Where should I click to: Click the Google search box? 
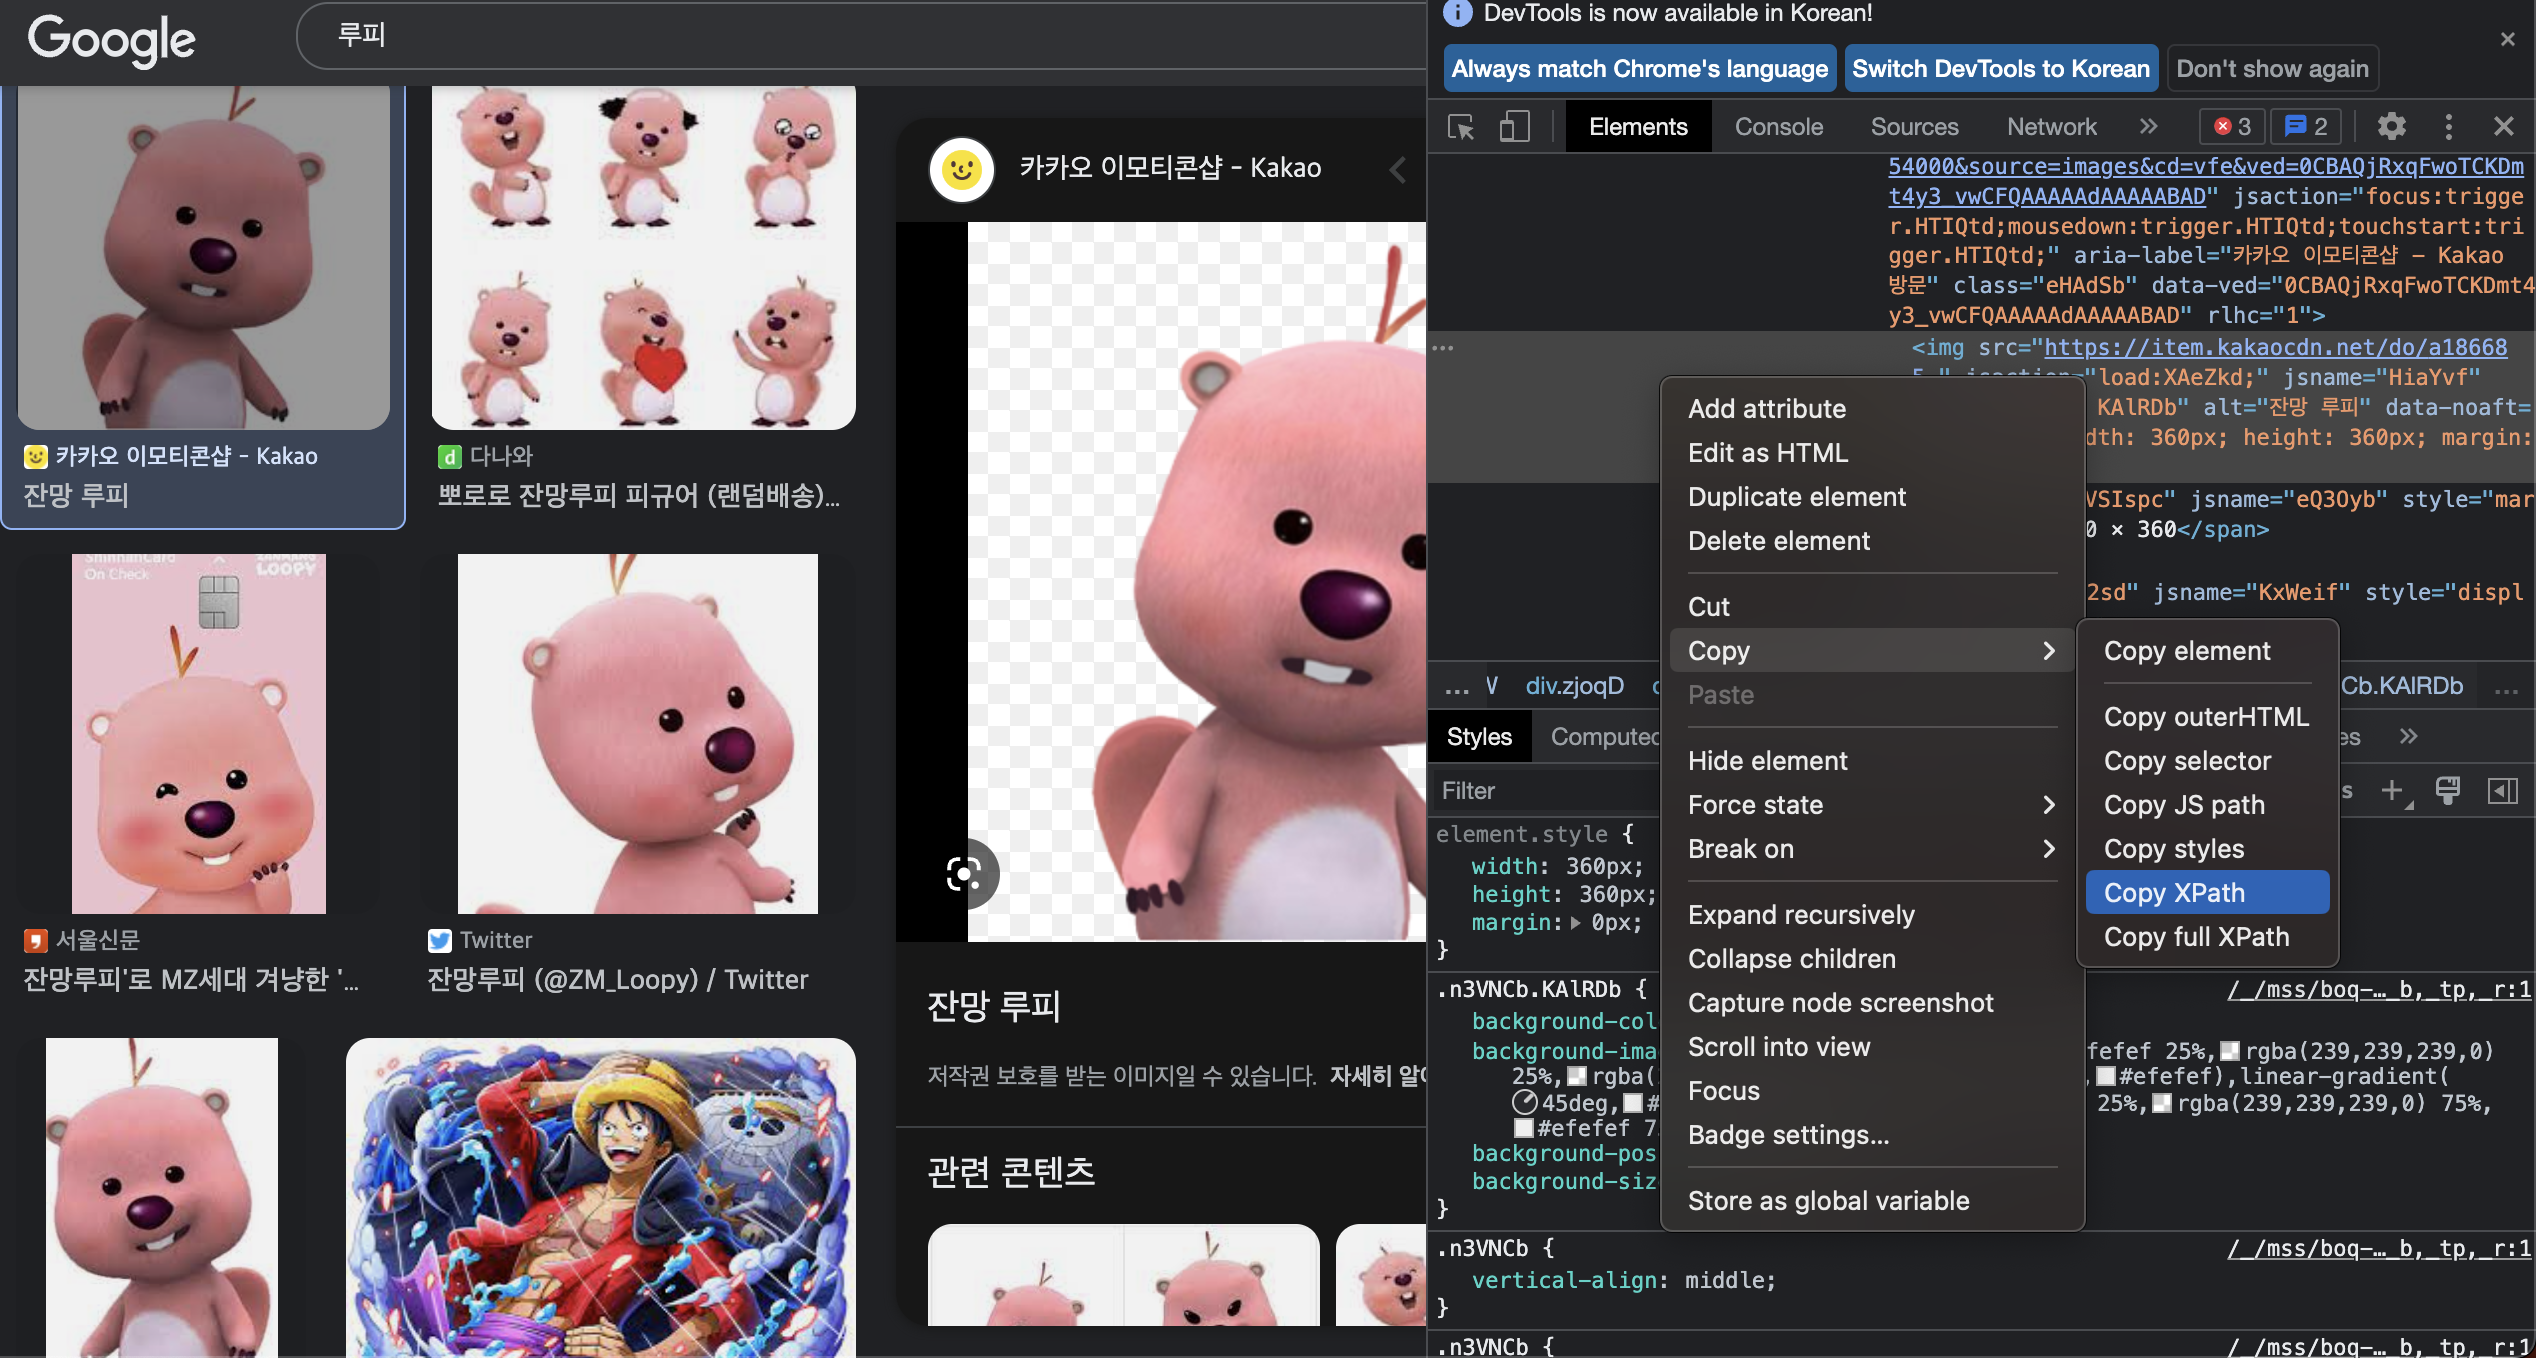coord(860,36)
